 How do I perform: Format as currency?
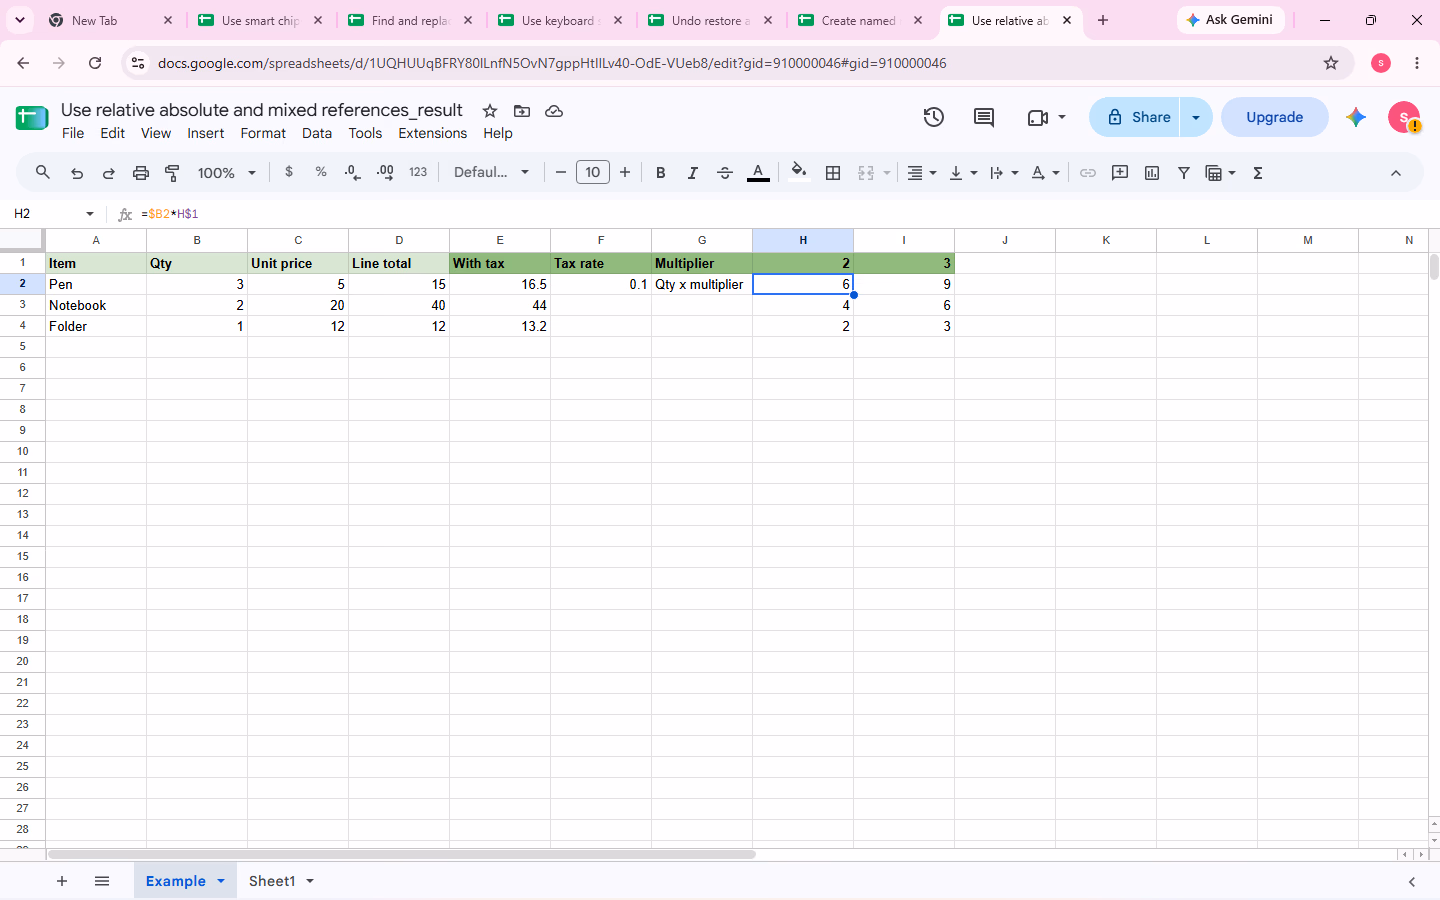289,172
